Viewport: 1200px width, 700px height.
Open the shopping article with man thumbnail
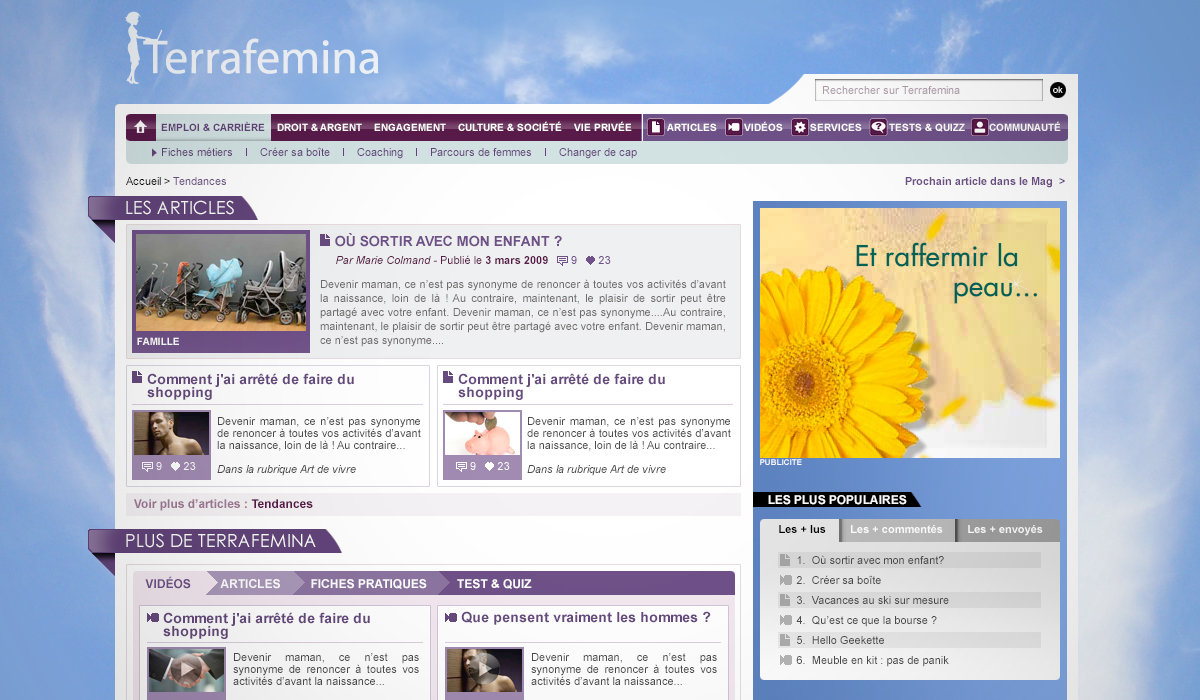point(251,386)
